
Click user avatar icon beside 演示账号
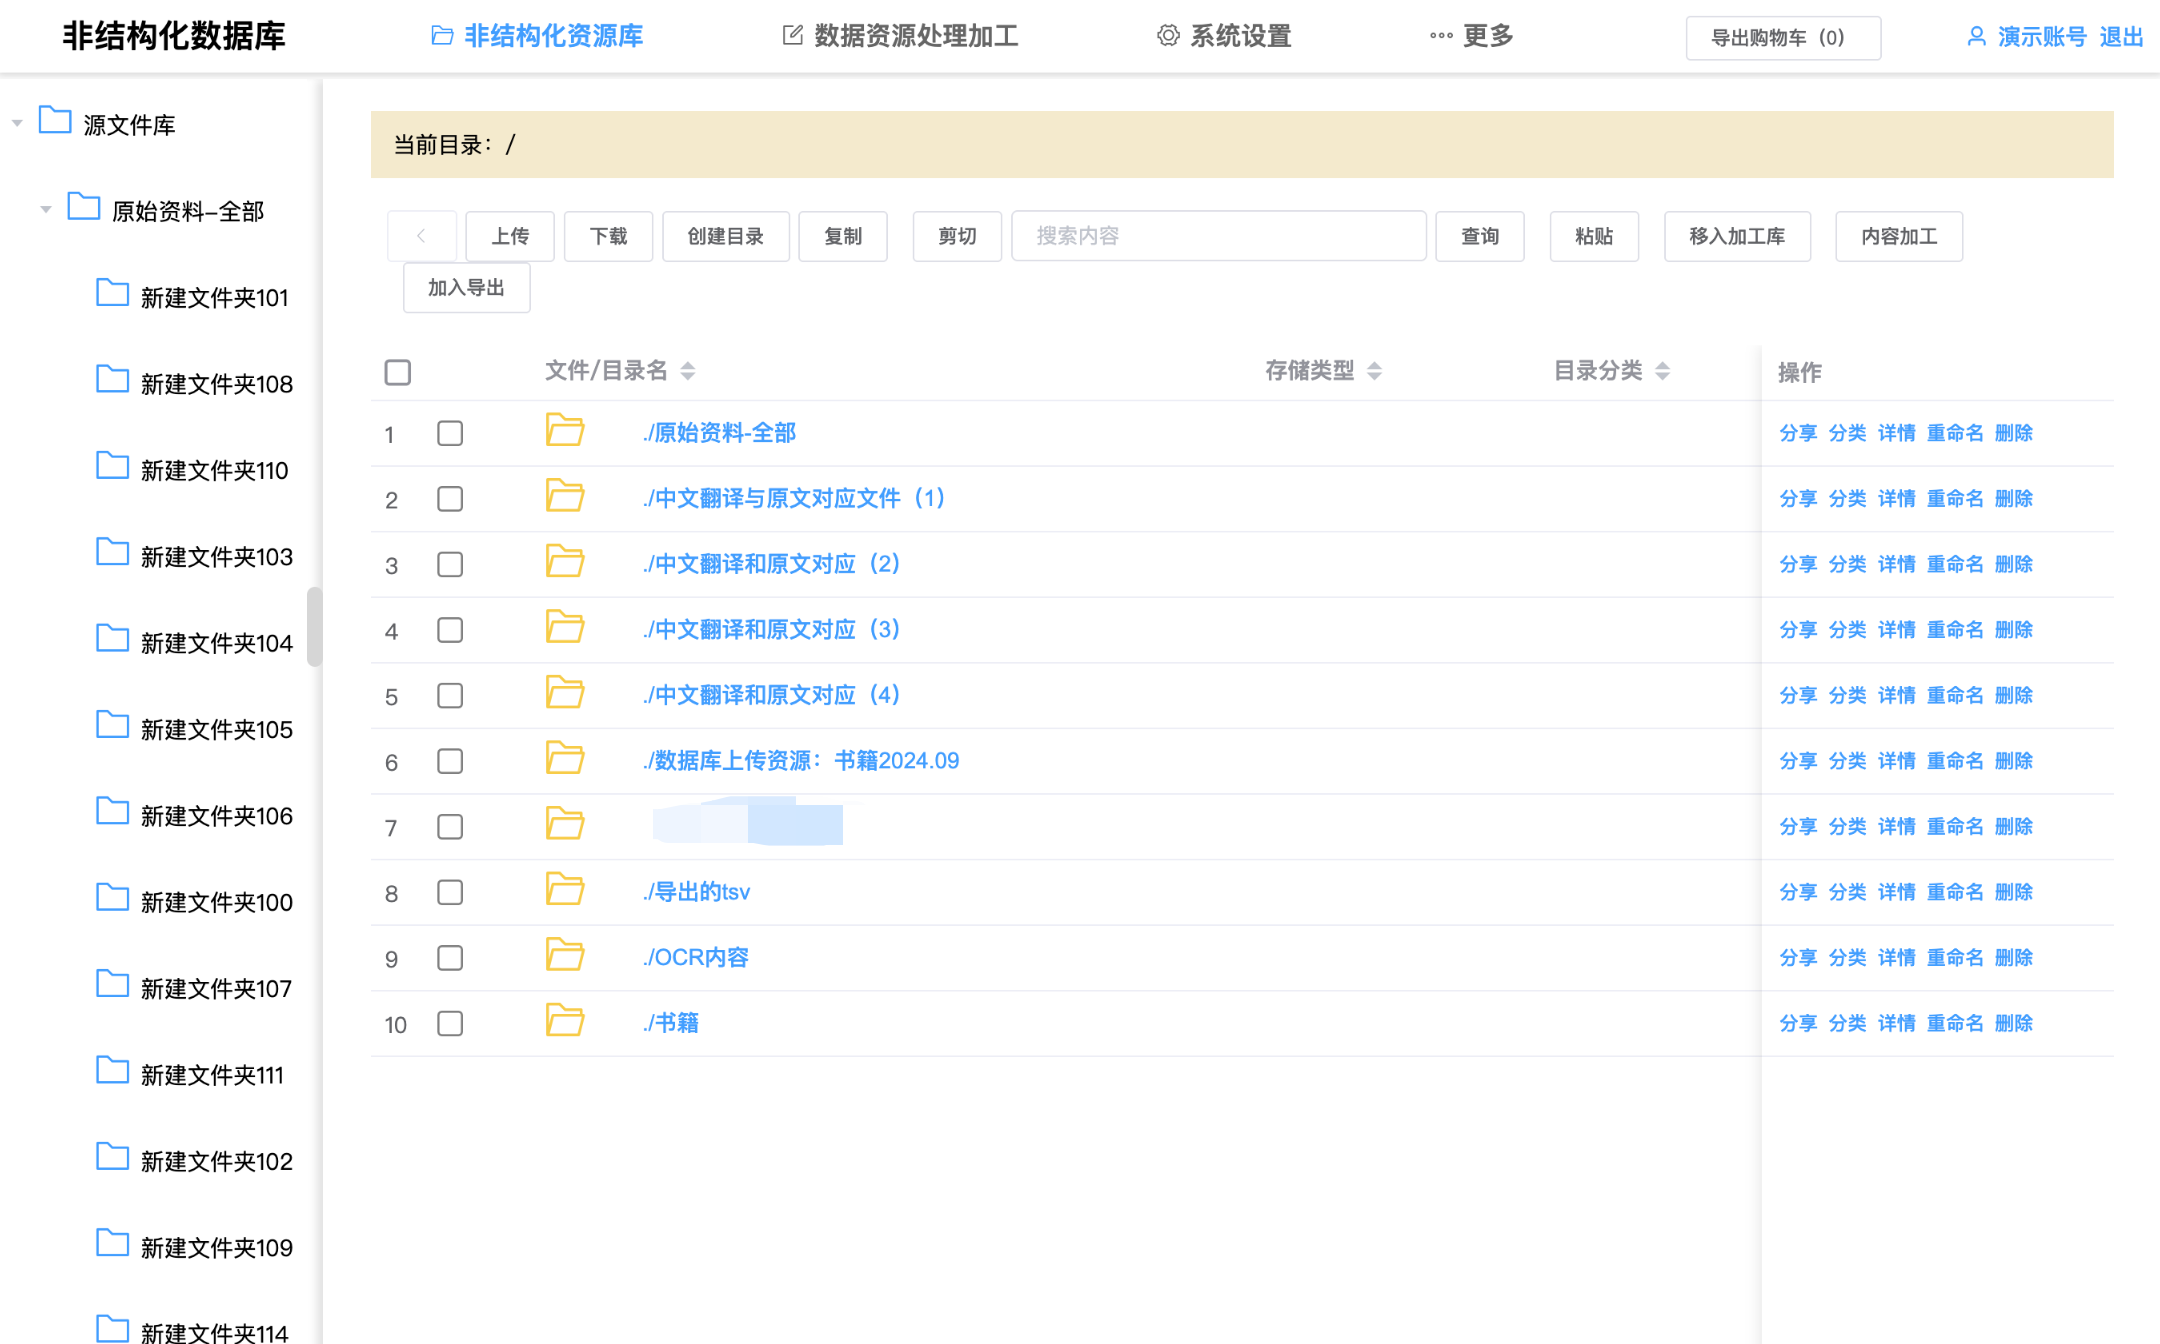[1976, 37]
